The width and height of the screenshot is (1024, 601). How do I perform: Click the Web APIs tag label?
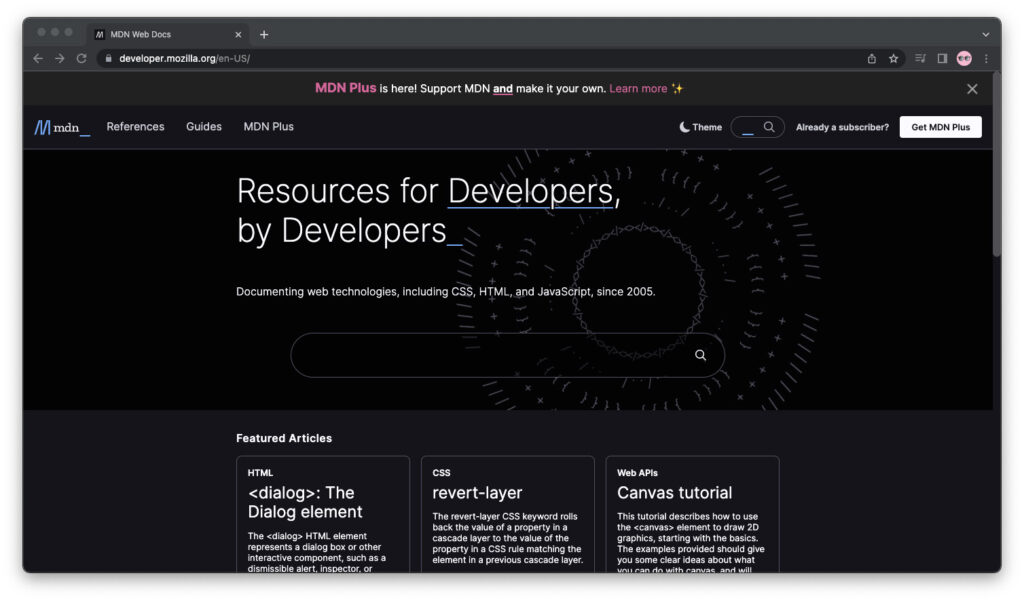637,473
